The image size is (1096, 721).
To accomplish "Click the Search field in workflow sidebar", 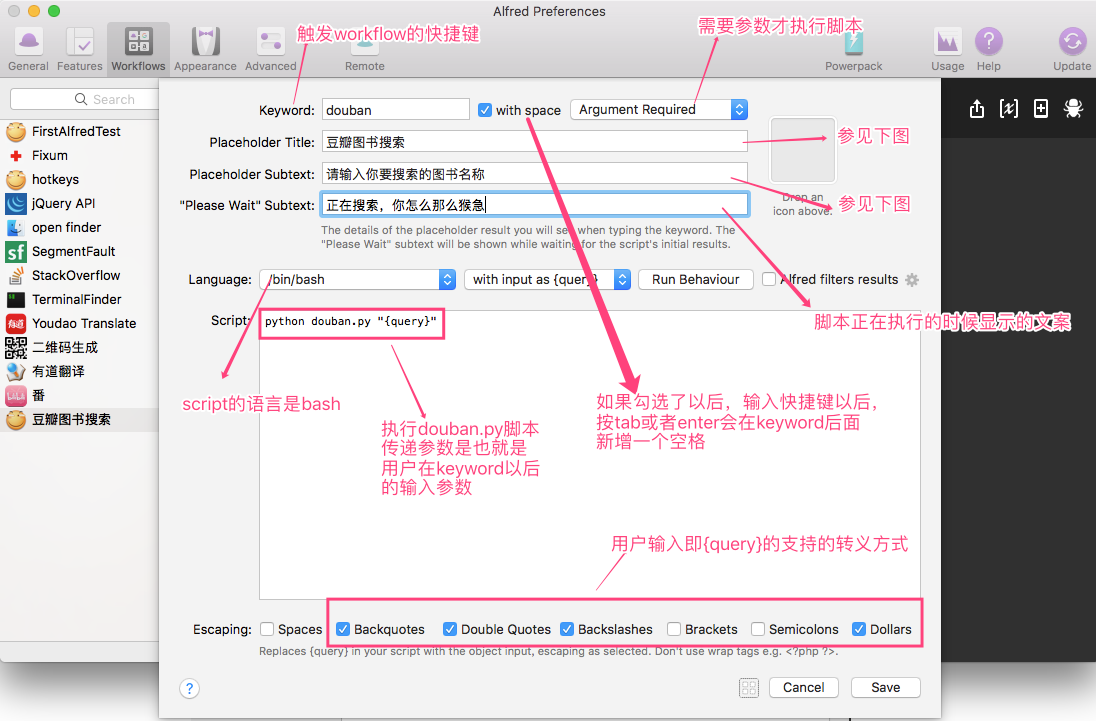I will [x=85, y=99].
